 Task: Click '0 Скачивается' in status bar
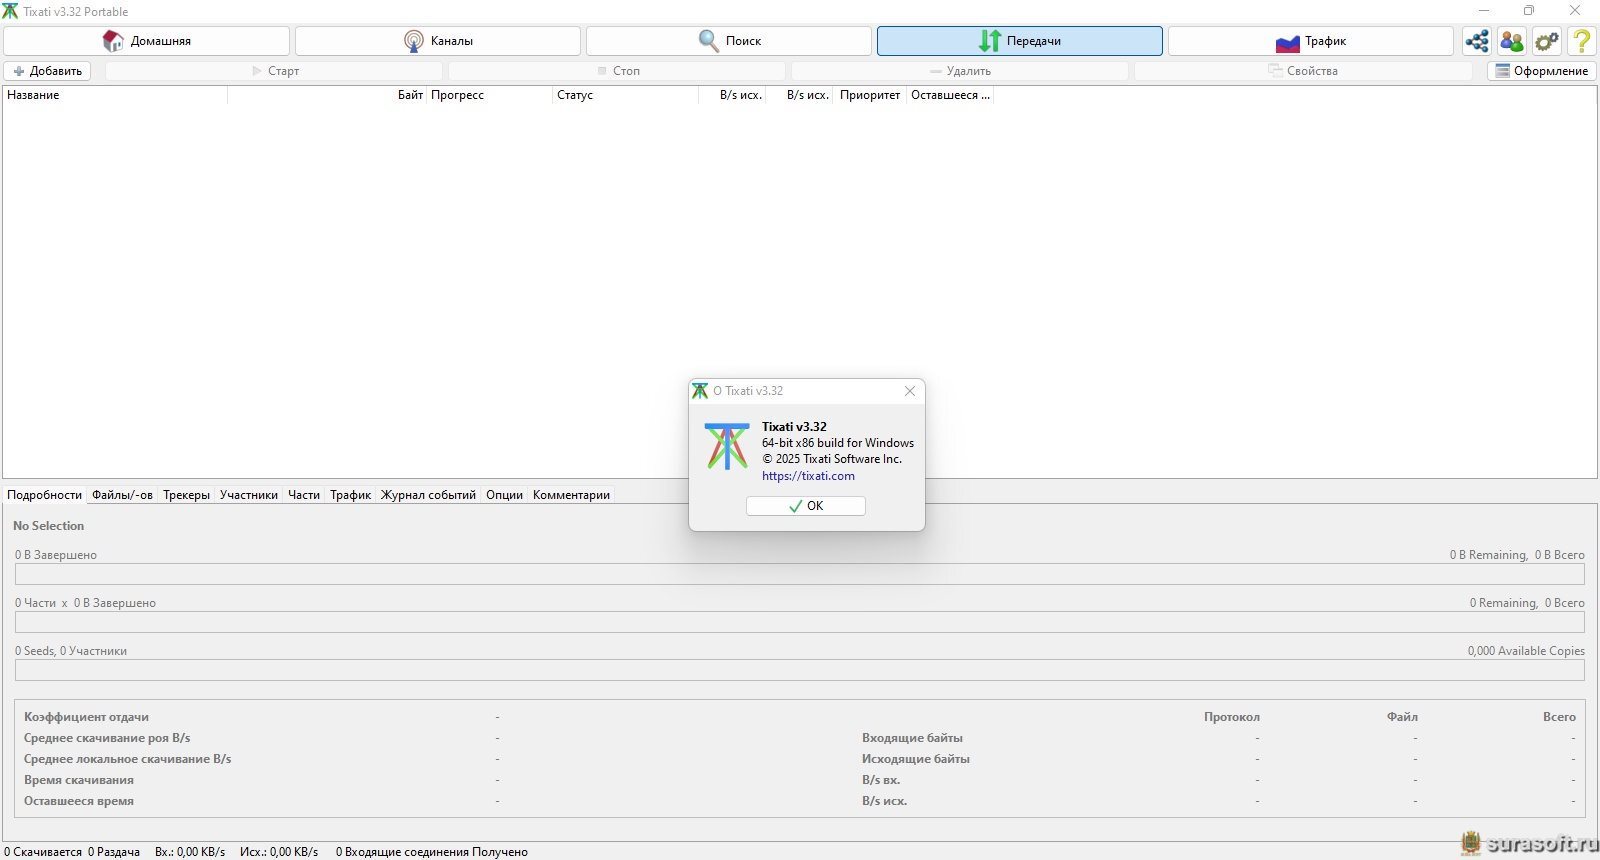[x=43, y=852]
